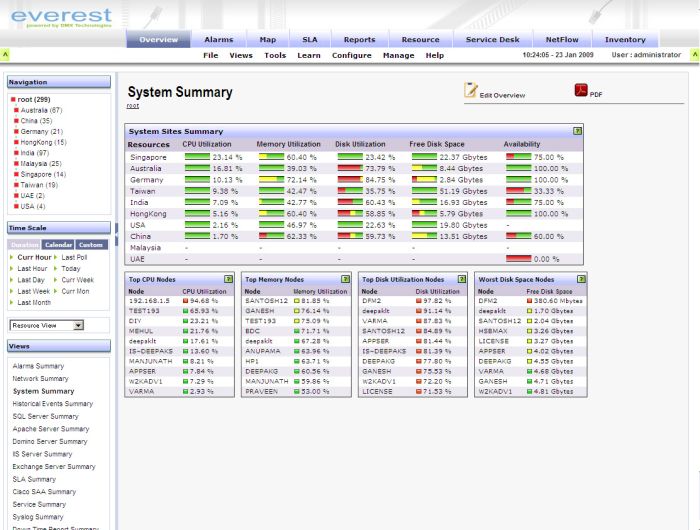Click the sidebar collapse handle
The height and width of the screenshot is (530, 700).
117,235
